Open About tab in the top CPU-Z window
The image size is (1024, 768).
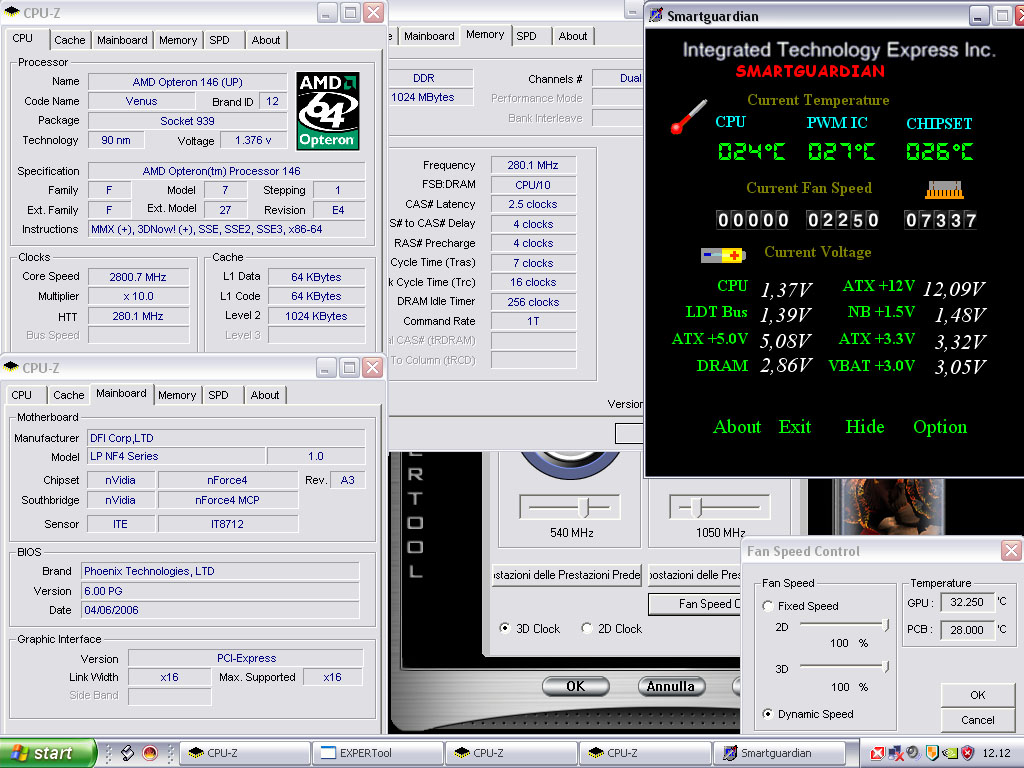[x=266, y=40]
